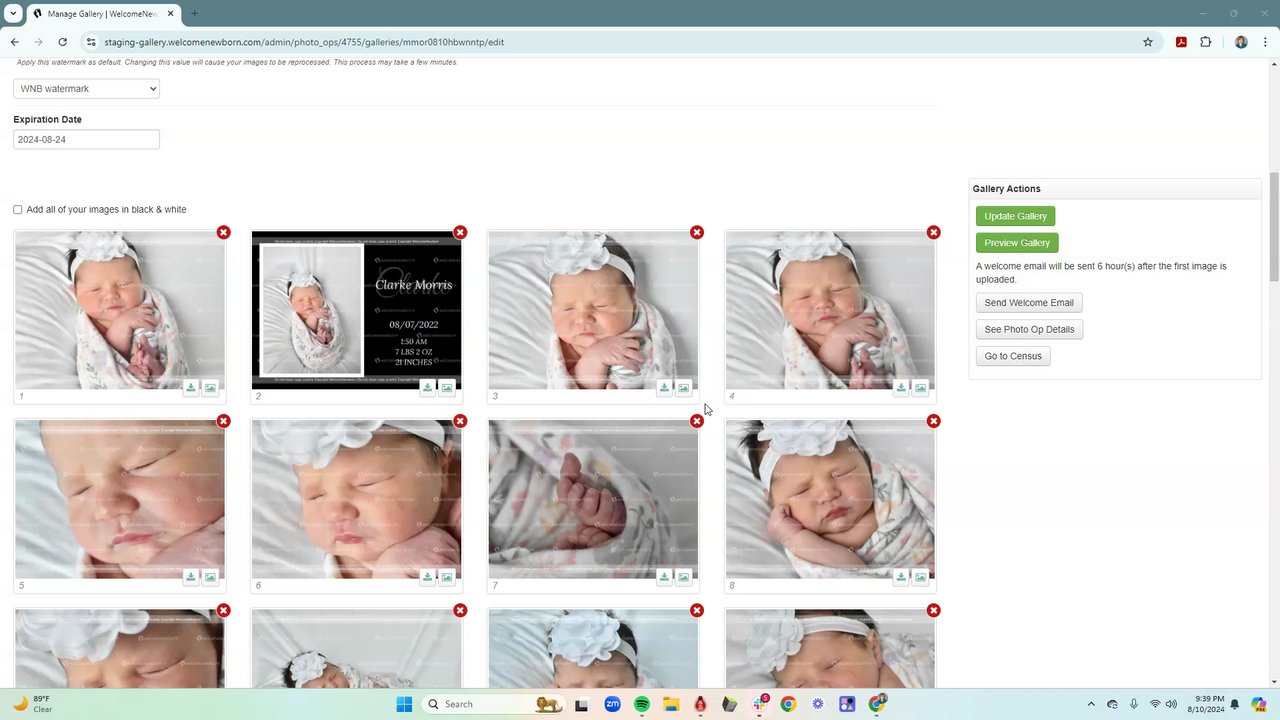Click the page vertical scrollbar
Screen dimensions: 1280x720
1274,374
